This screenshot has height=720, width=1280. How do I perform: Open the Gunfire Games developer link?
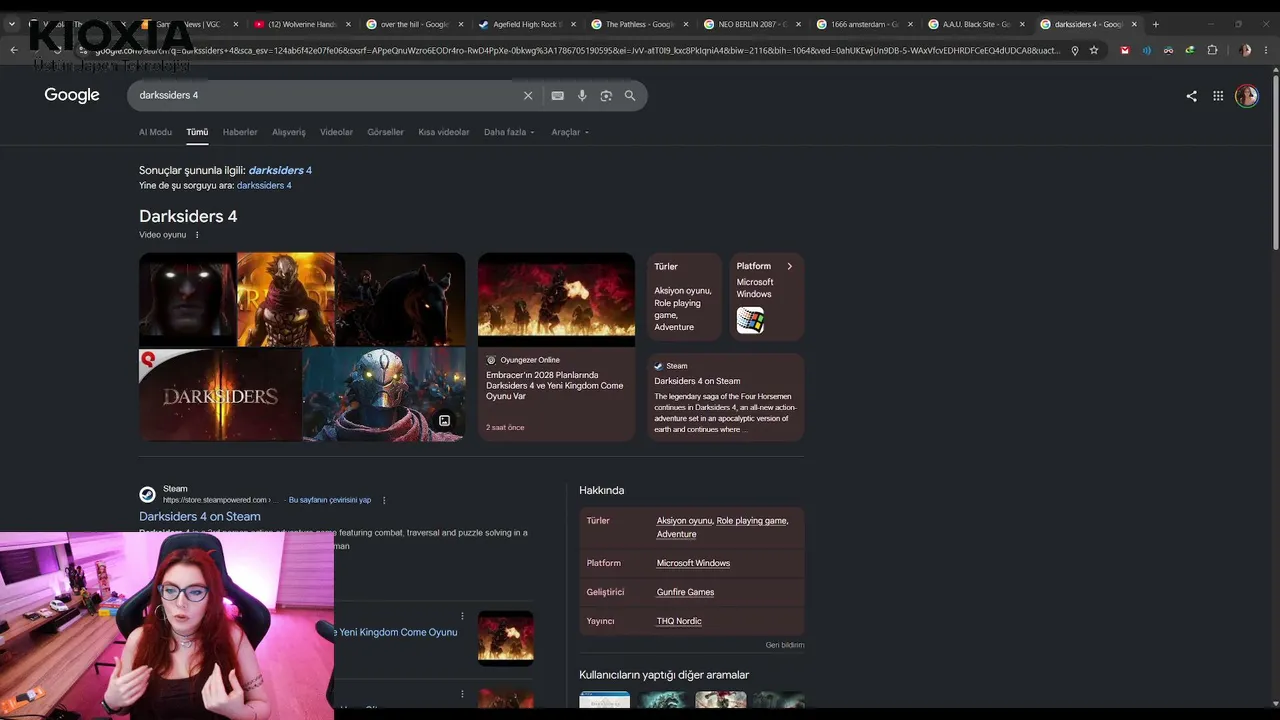pos(685,592)
